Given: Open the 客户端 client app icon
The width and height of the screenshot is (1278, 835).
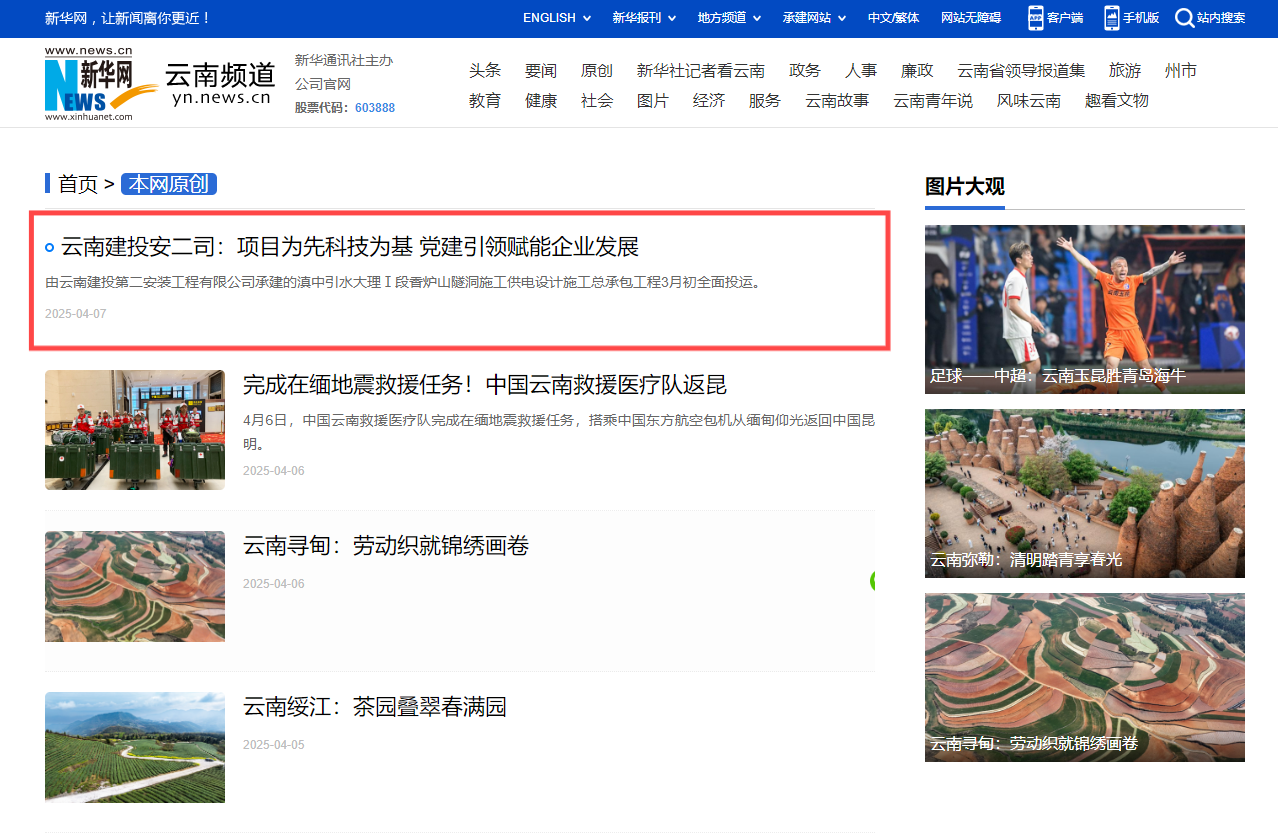Looking at the screenshot, I should coord(1035,18).
